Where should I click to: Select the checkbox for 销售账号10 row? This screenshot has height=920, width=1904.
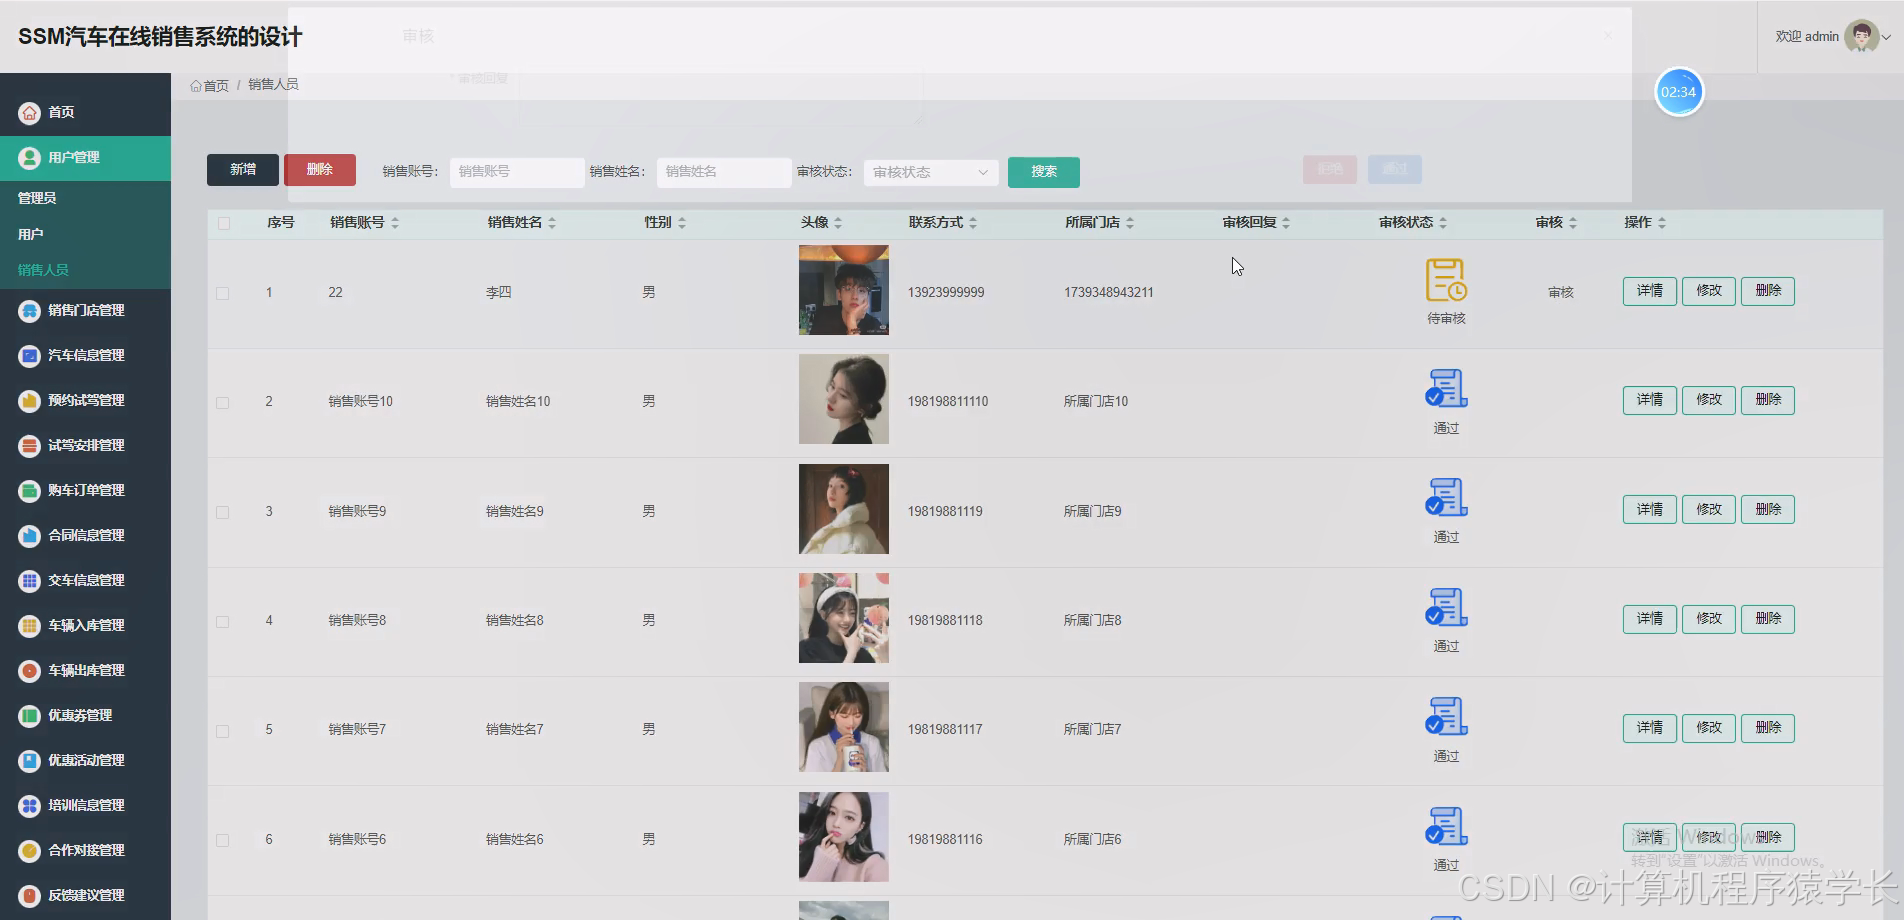(223, 402)
